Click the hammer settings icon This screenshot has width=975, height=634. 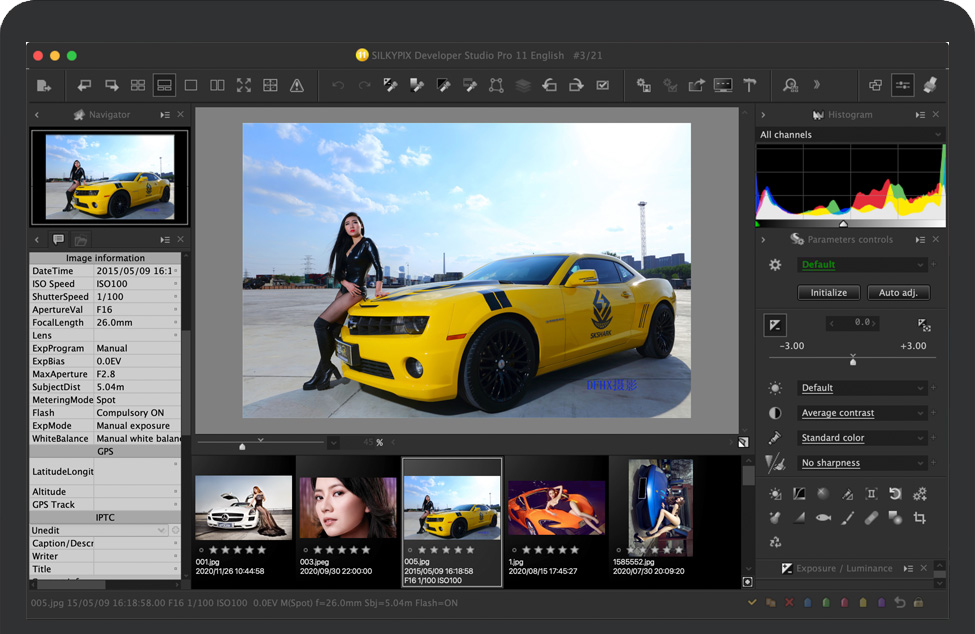(x=749, y=86)
